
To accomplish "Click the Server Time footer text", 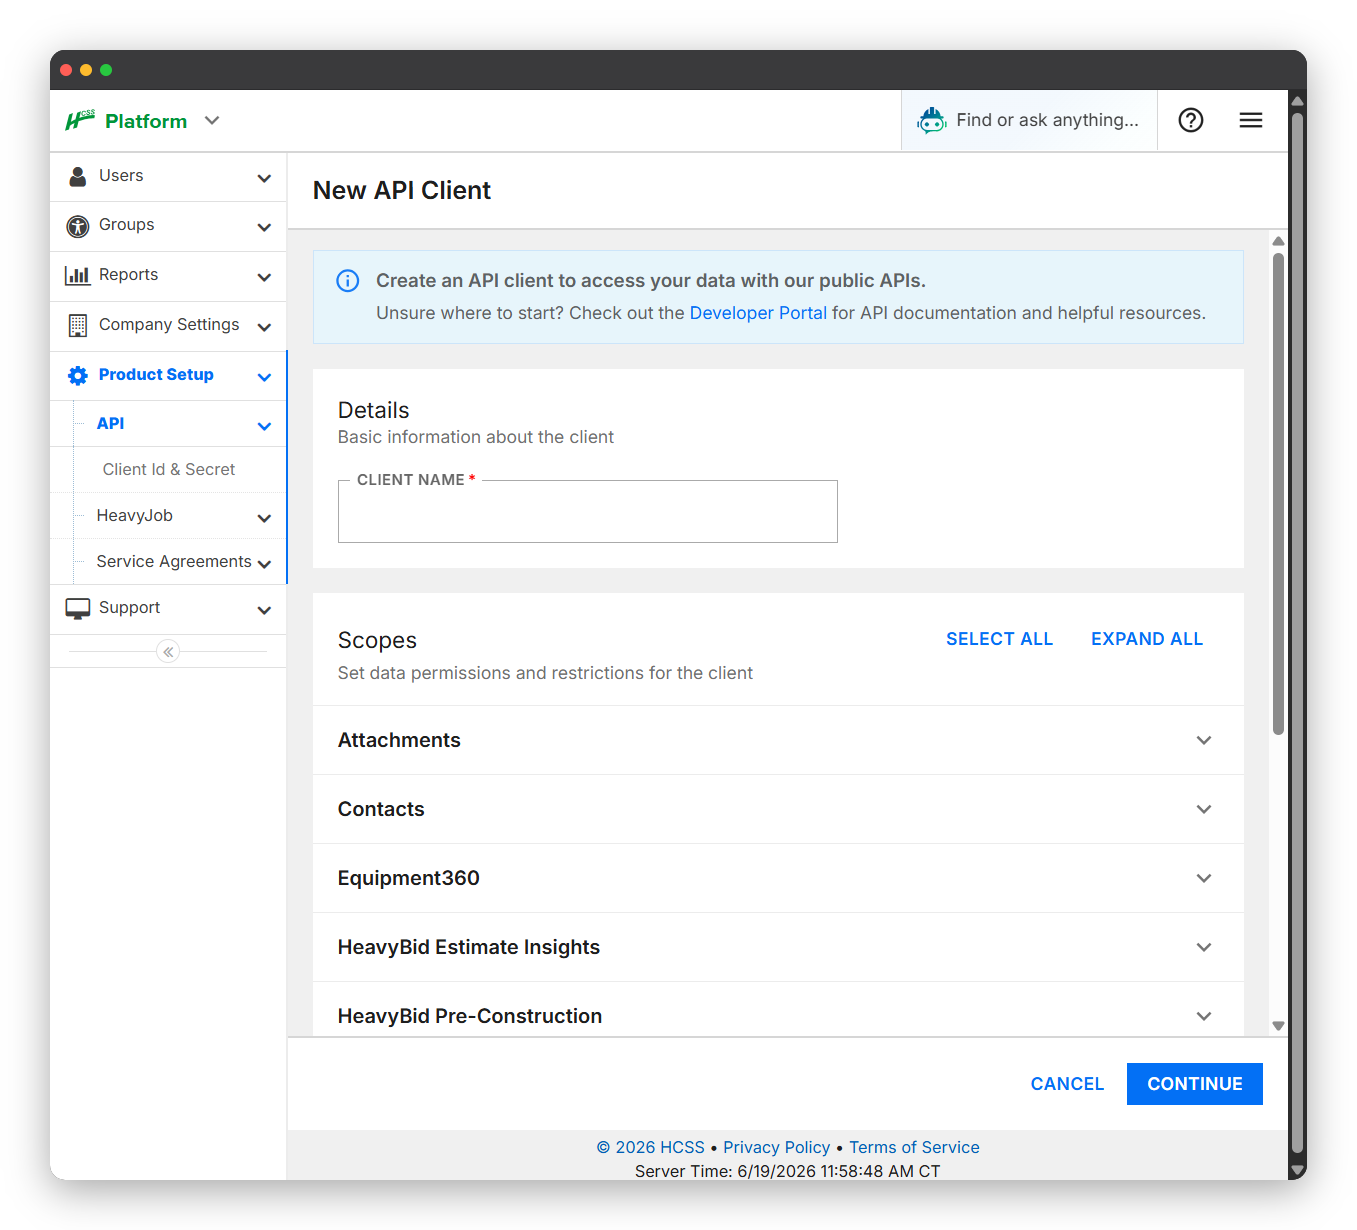I will [788, 1171].
